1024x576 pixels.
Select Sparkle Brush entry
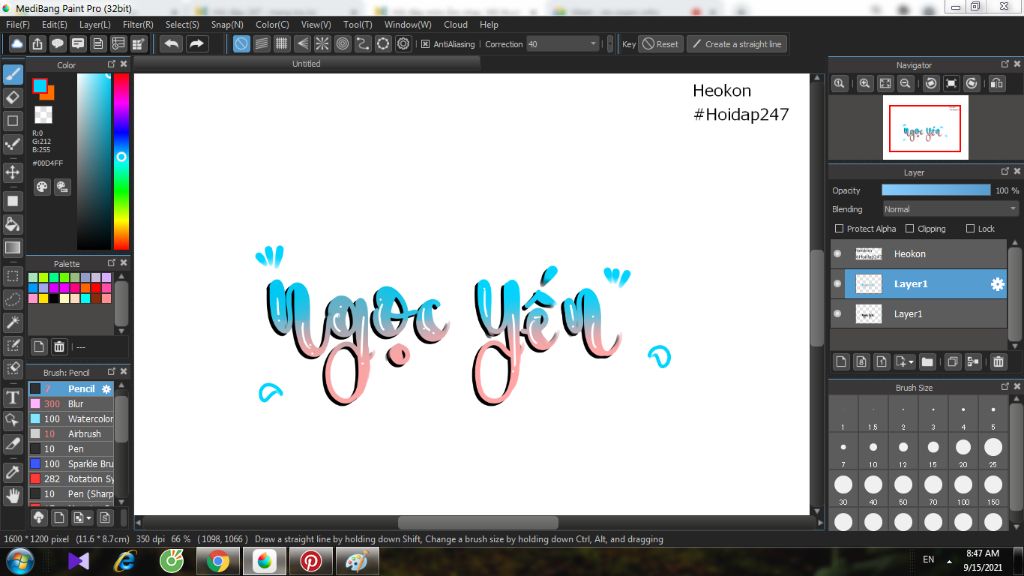click(71, 464)
